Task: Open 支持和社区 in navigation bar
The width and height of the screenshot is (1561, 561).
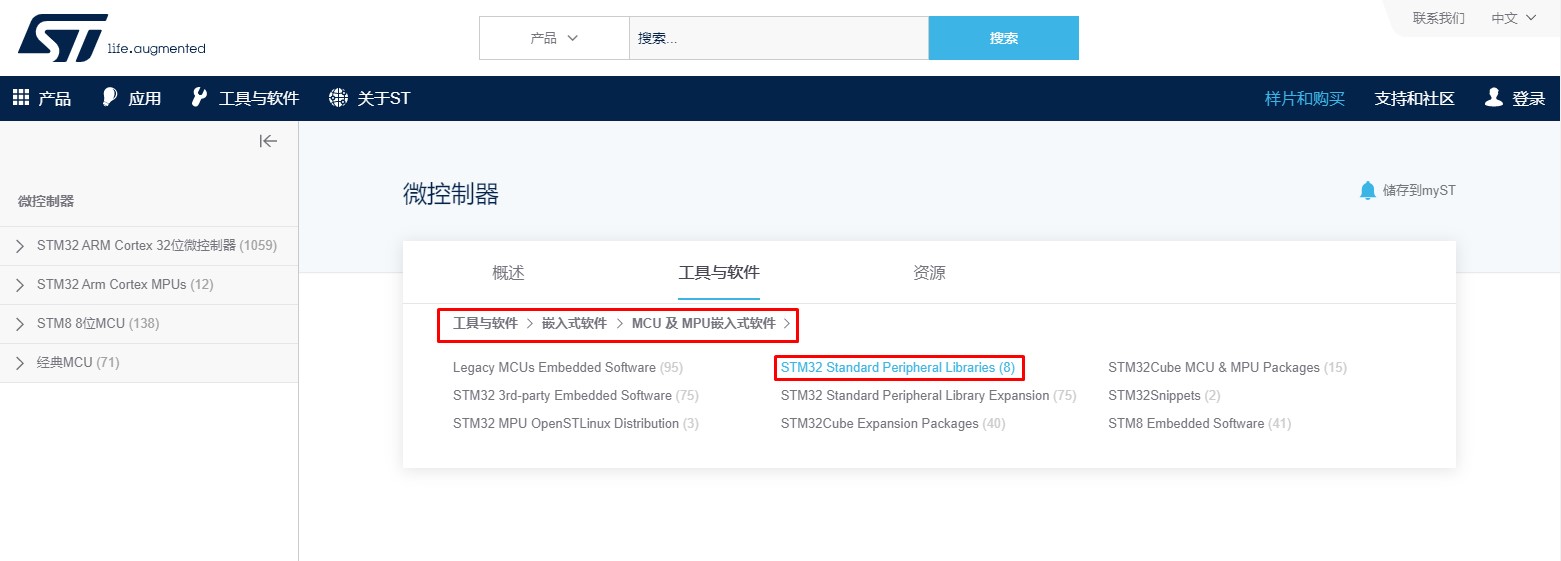Action: (1415, 98)
